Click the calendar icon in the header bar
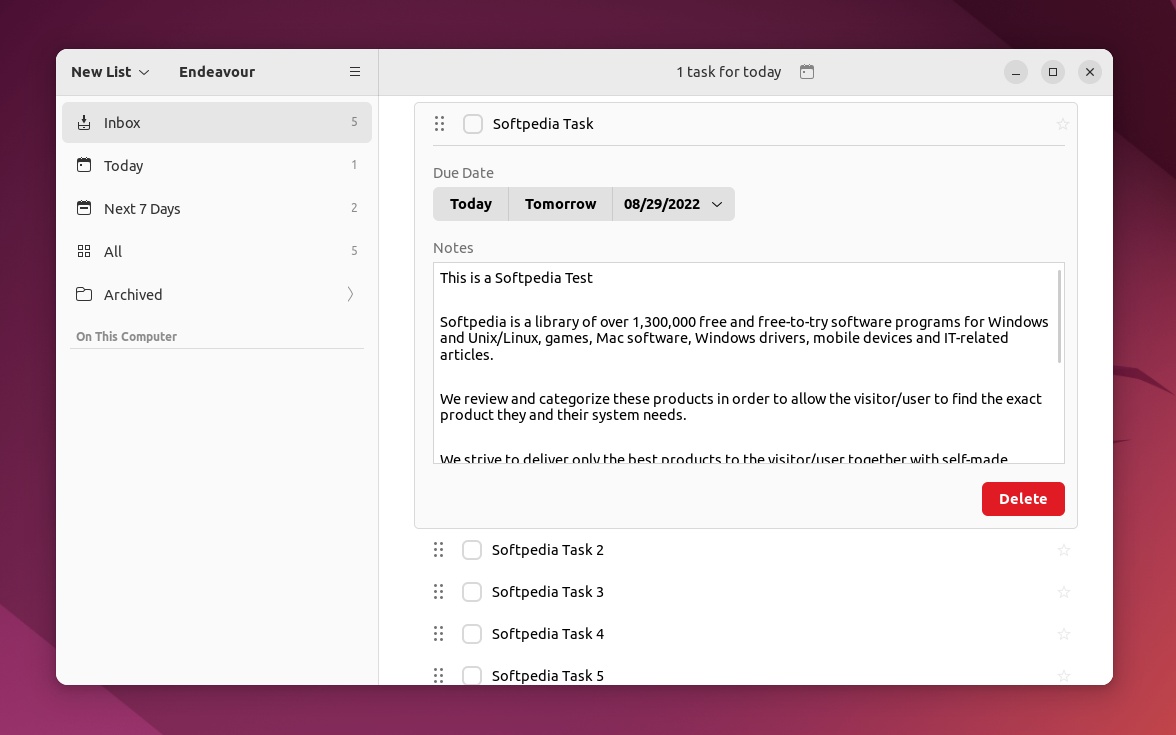Viewport: 1176px width, 735px height. (807, 71)
